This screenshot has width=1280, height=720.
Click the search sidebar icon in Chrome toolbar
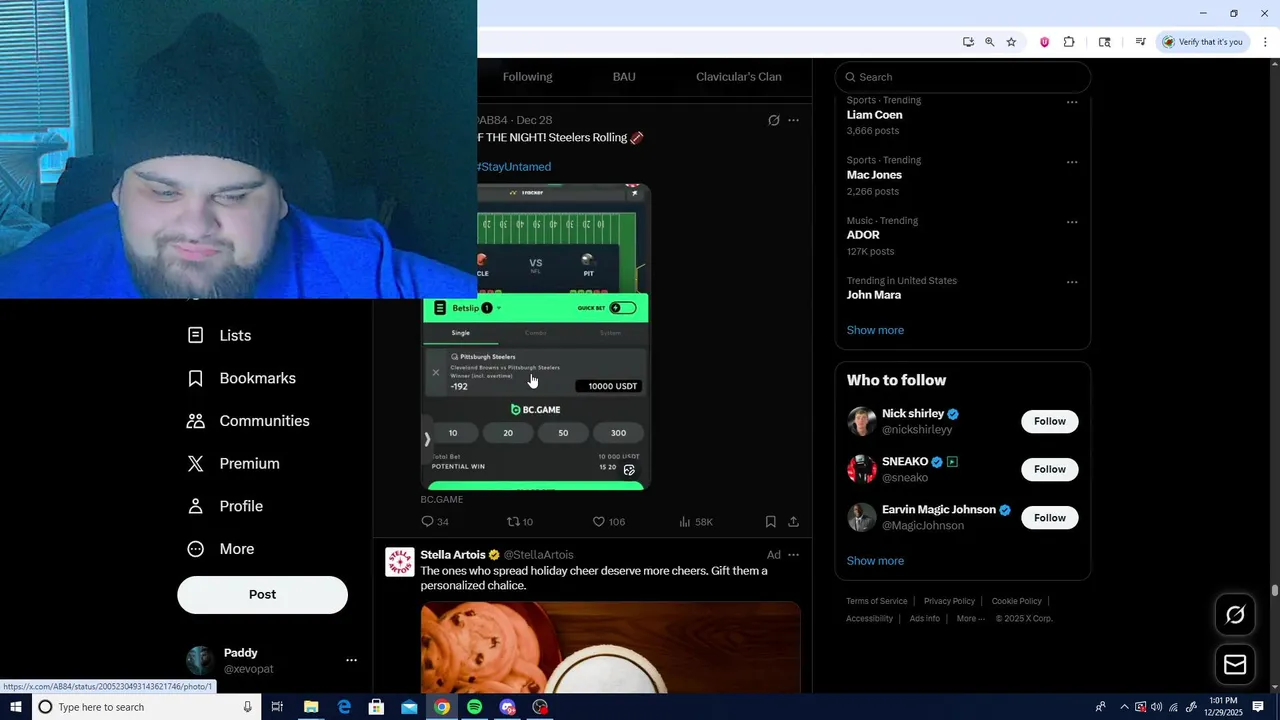(1104, 42)
